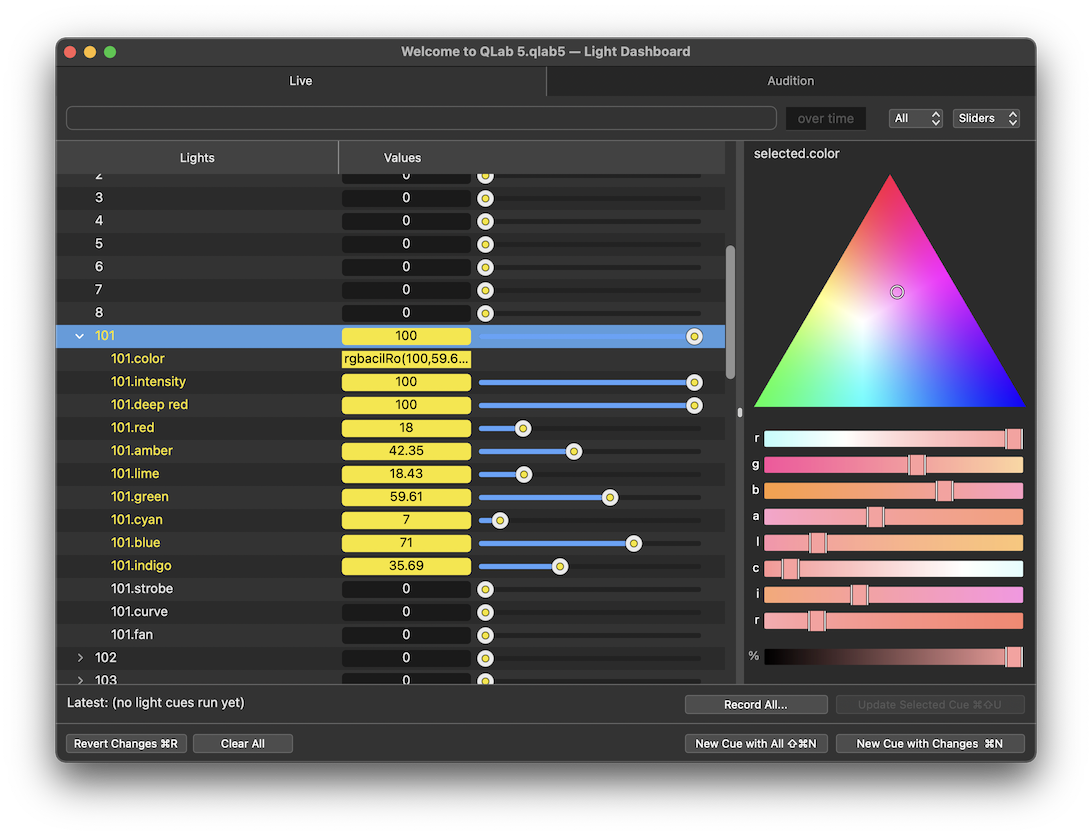Image resolution: width=1092 pixels, height=836 pixels.
Task: Switch to the Audition tab
Action: pos(790,81)
